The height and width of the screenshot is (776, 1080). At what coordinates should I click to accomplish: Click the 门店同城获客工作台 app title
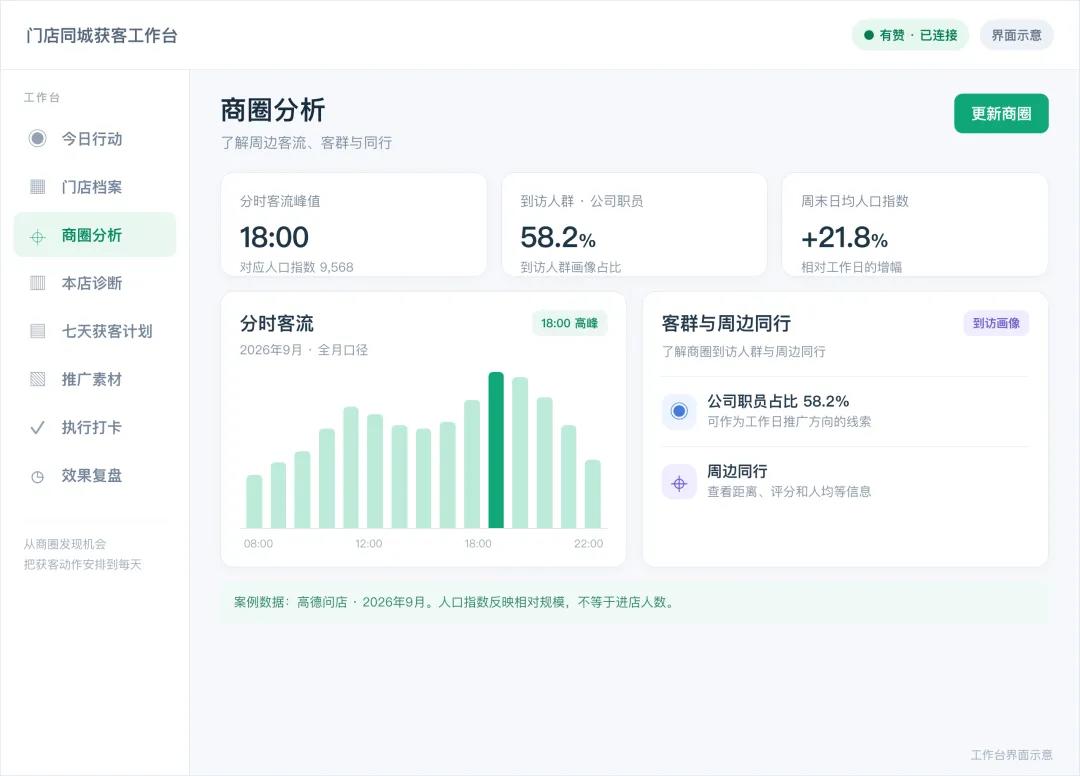click(x=101, y=35)
